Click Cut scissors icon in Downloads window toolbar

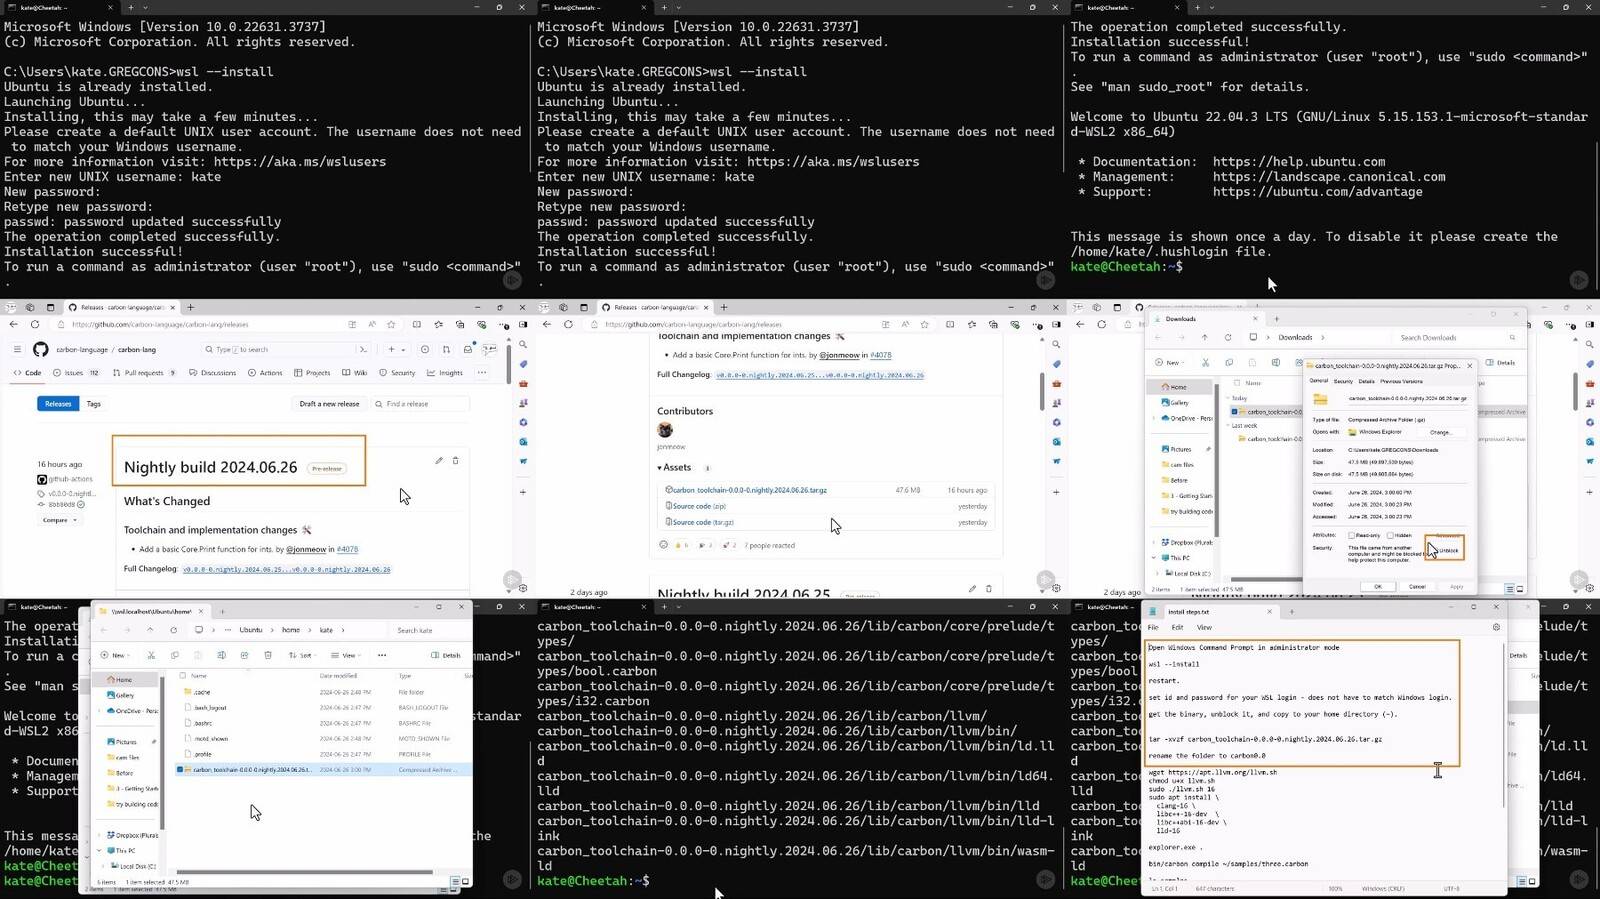click(1205, 362)
